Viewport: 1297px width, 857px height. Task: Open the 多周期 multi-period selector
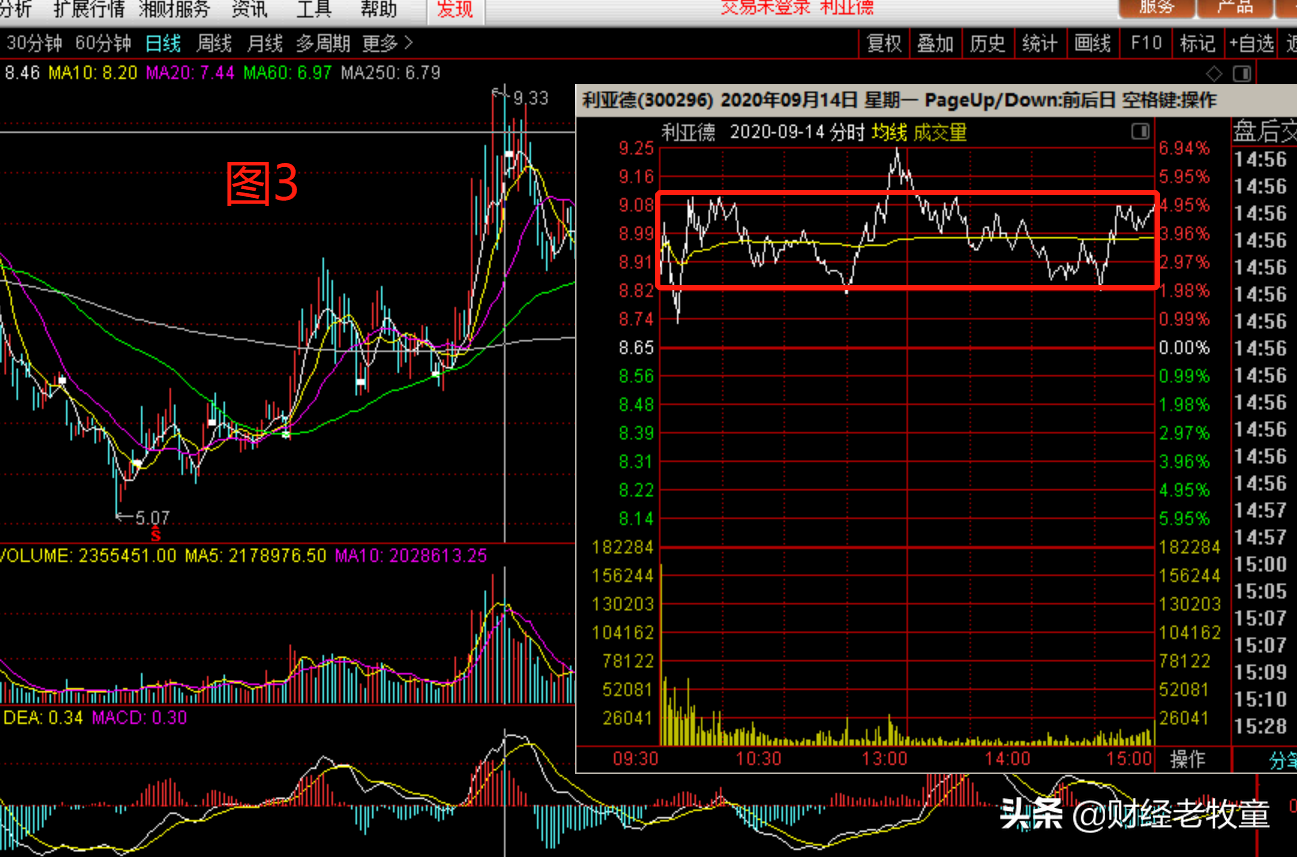tap(323, 43)
